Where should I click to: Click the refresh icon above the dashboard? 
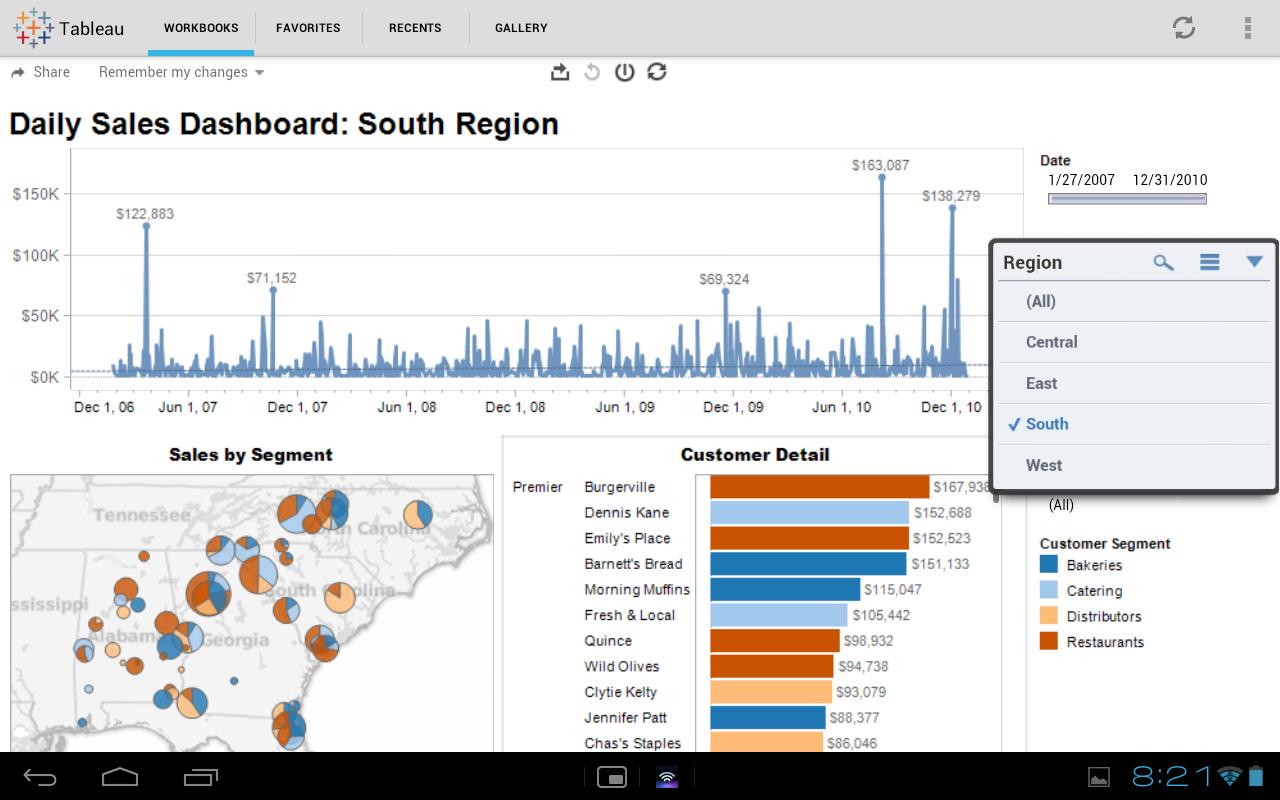point(657,71)
